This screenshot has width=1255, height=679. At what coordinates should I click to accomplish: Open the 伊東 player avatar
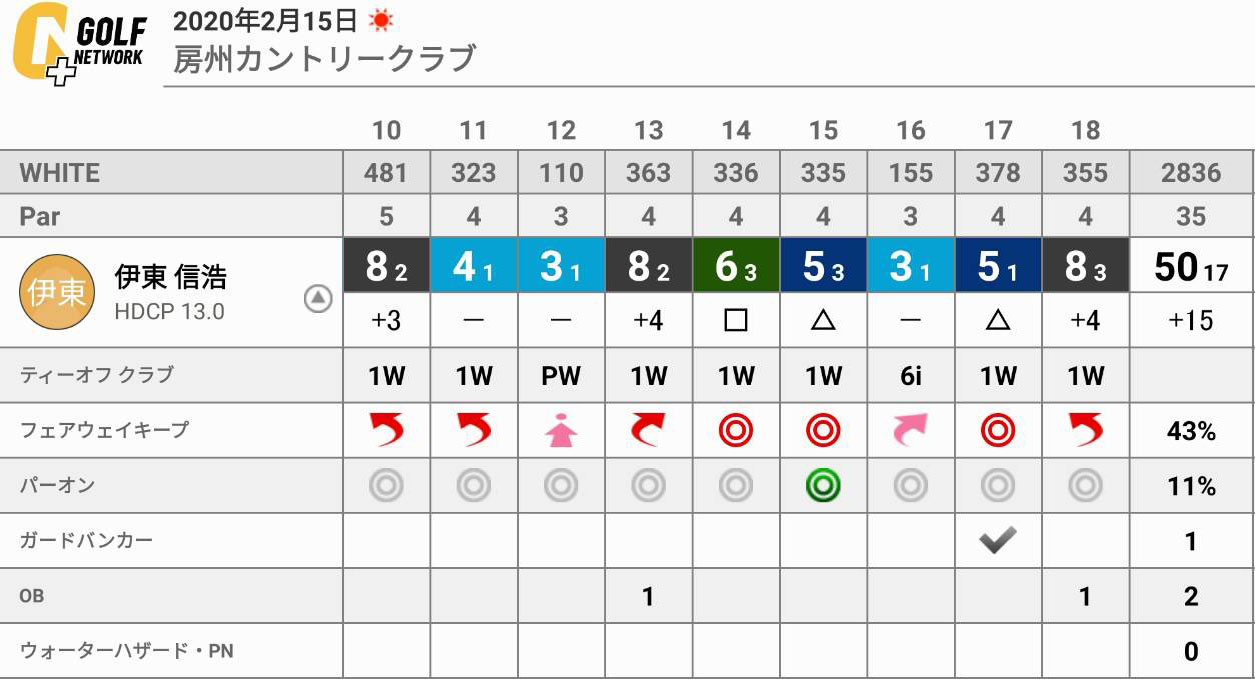(56, 292)
